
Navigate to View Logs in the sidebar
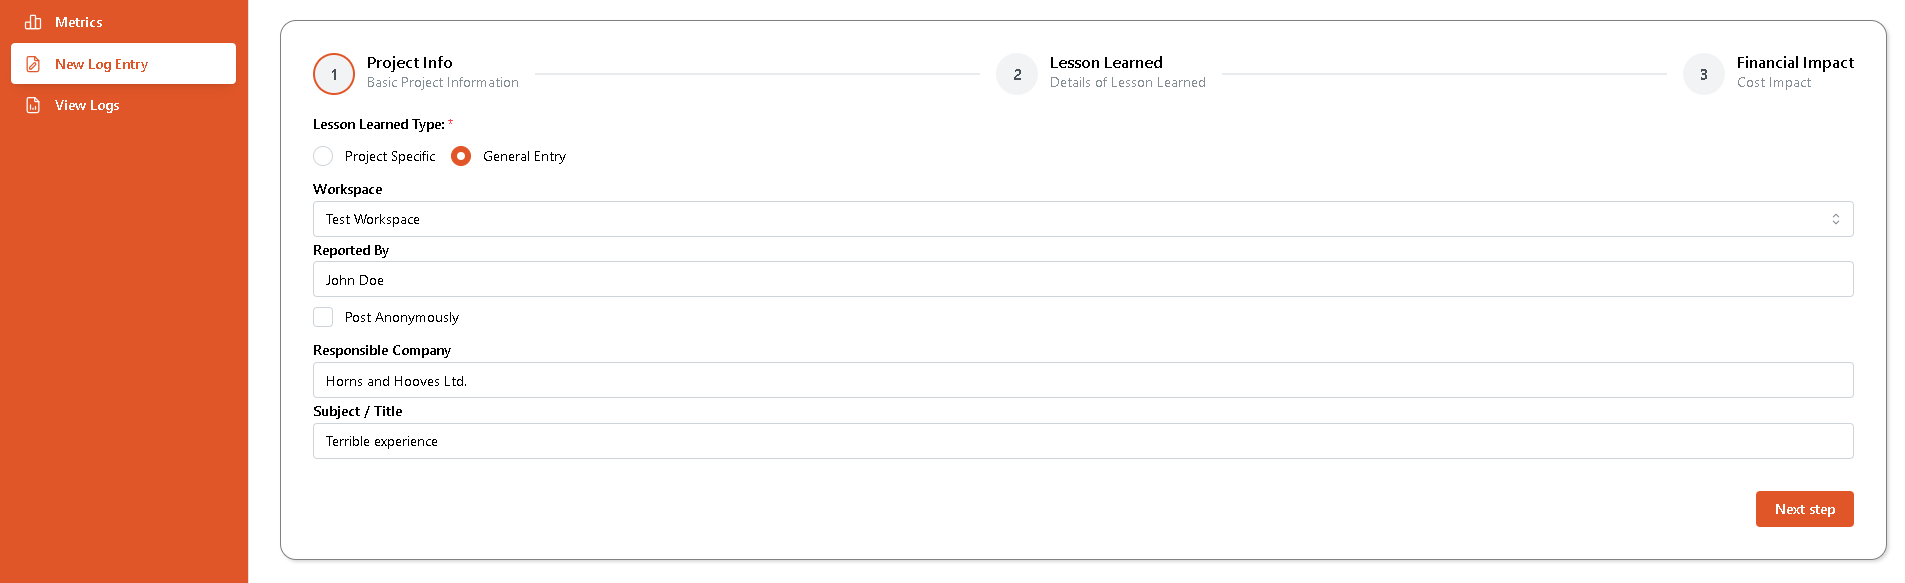click(x=86, y=104)
